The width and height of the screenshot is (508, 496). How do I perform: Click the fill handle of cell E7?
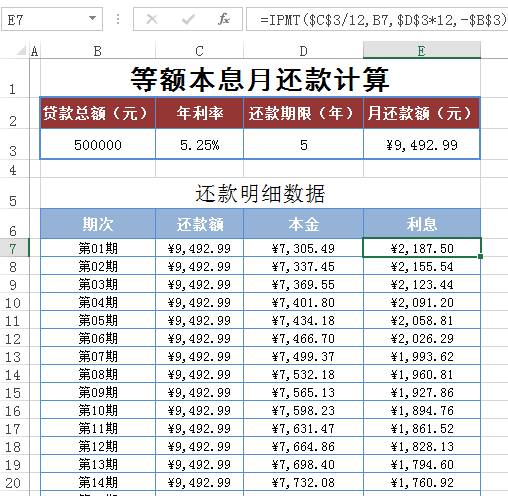(480, 256)
